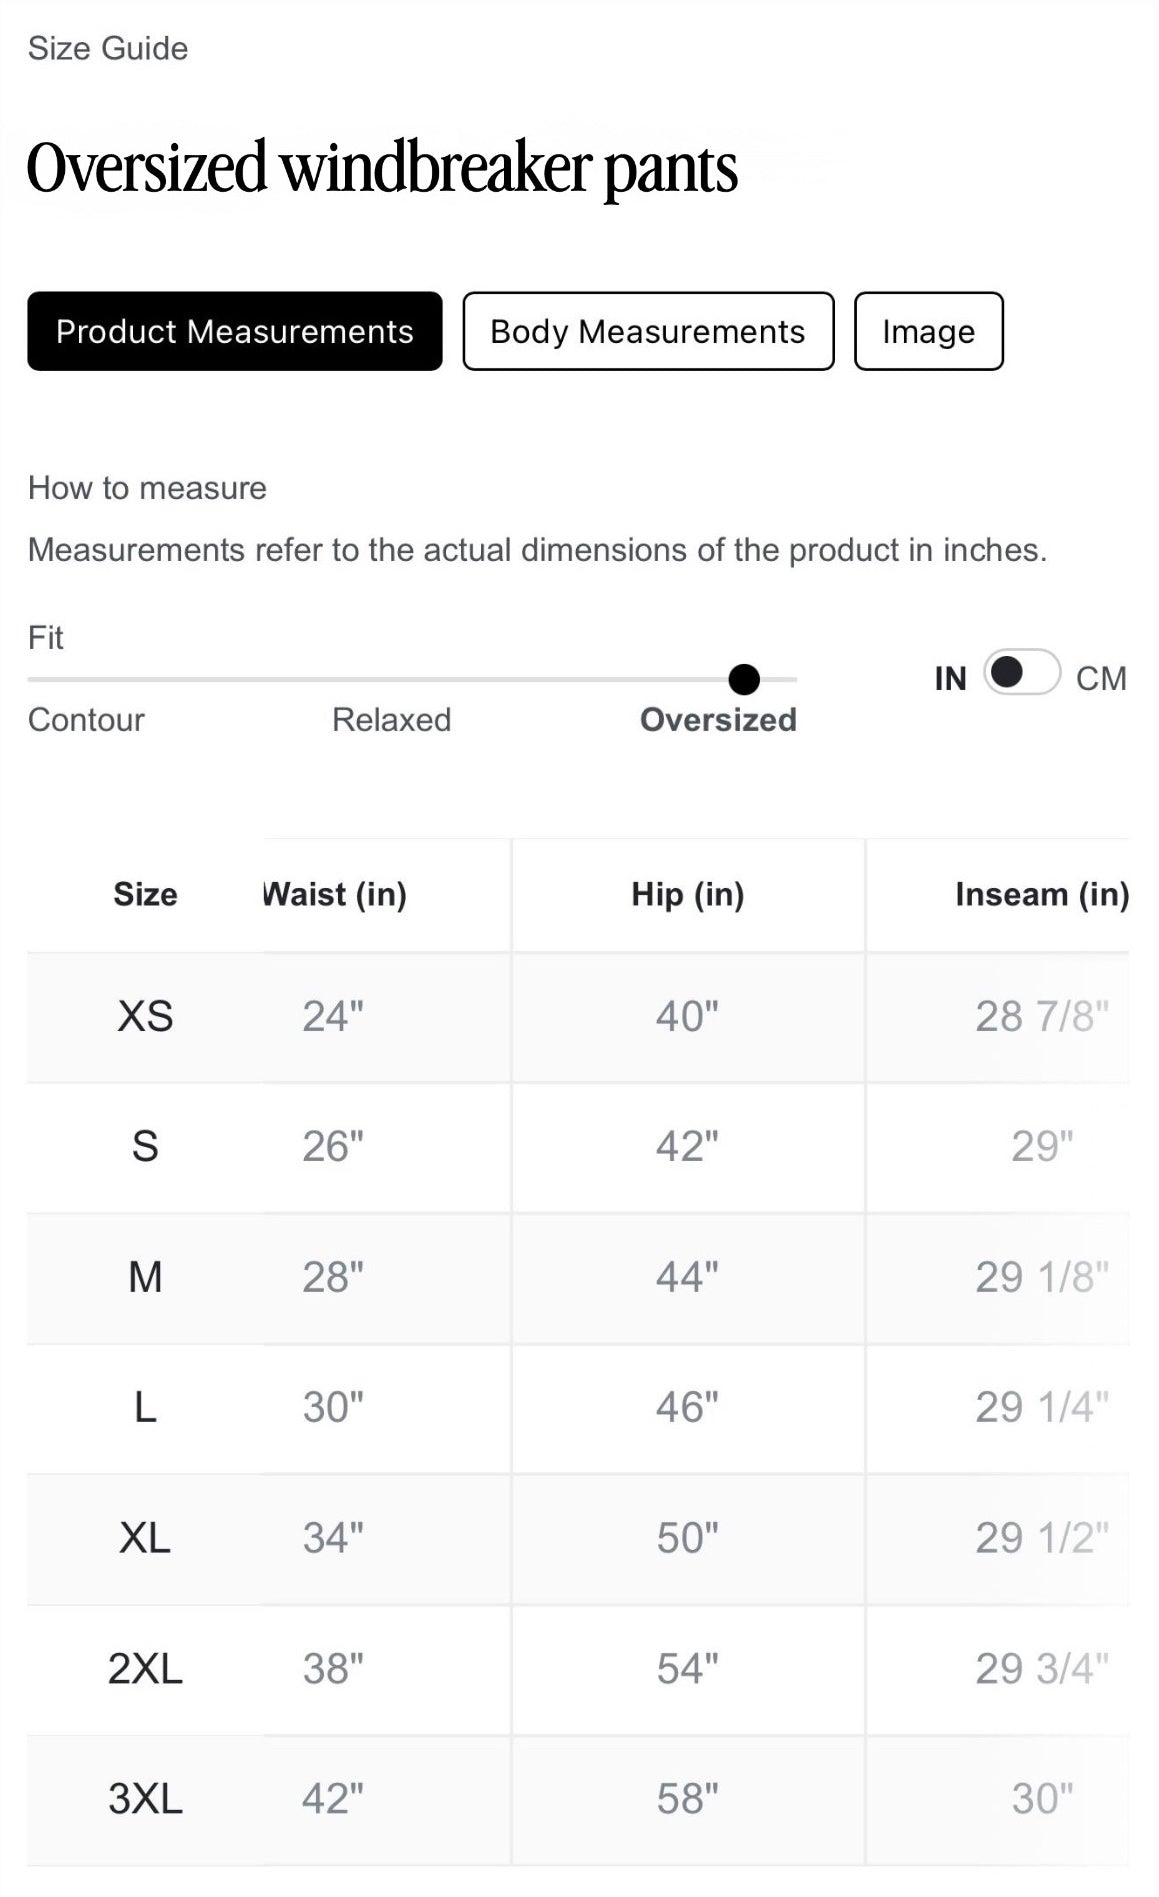
Task: Click the 2XL inseam value 29 3/4"
Action: point(1042,1669)
